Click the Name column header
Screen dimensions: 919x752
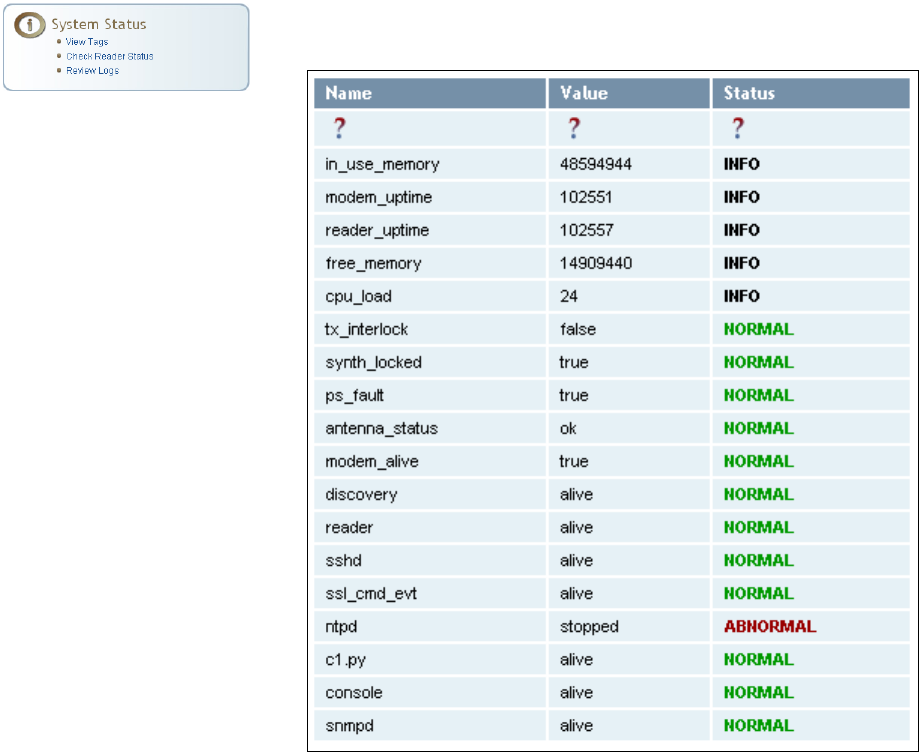pos(430,93)
